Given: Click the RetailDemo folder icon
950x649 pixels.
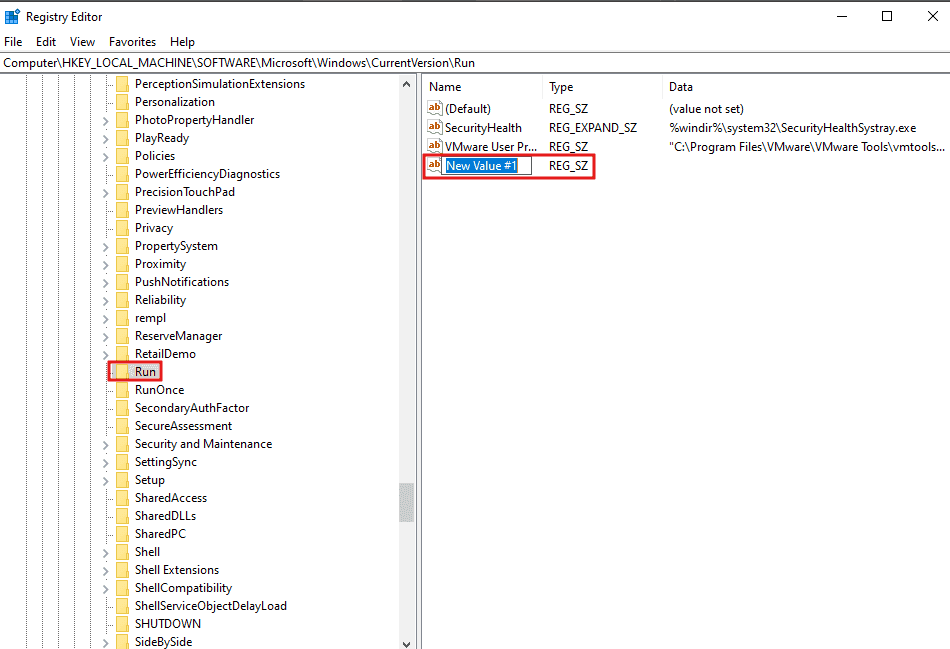Looking at the screenshot, I should [x=122, y=354].
